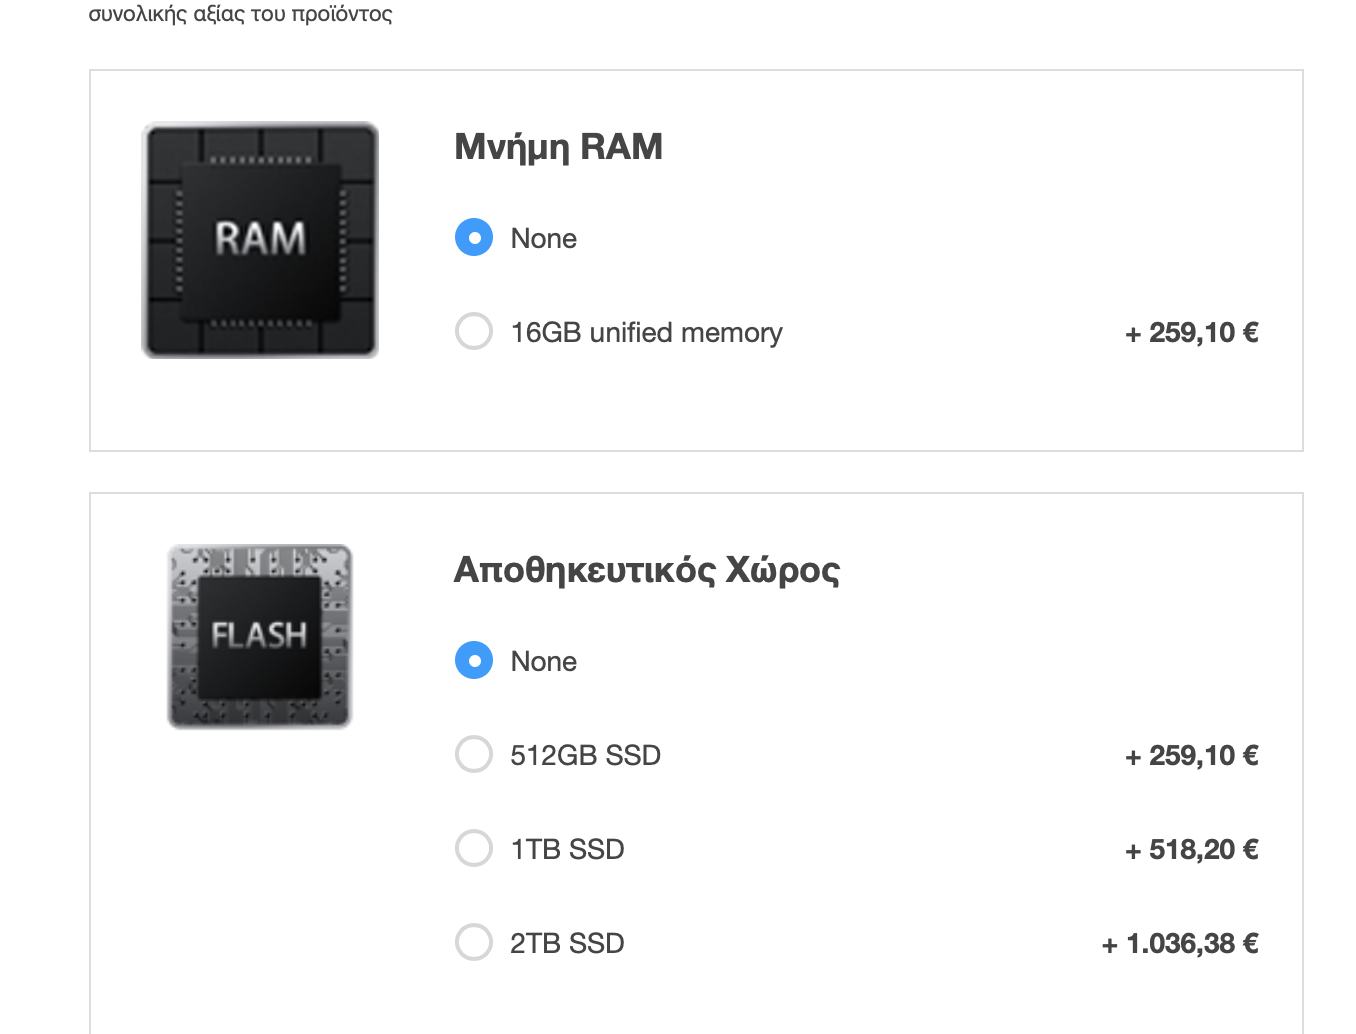Select the 16GB unified memory radio button
This screenshot has height=1034, width=1356.
point(474,331)
